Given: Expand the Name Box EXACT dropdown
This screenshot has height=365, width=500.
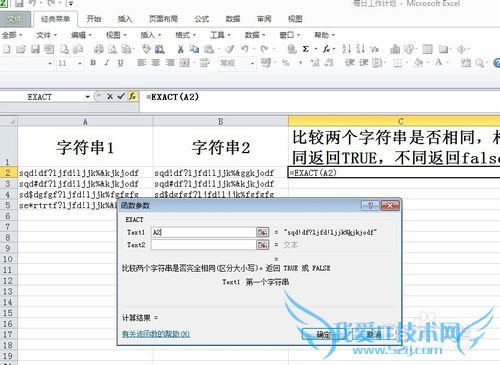Looking at the screenshot, I should click(87, 97).
